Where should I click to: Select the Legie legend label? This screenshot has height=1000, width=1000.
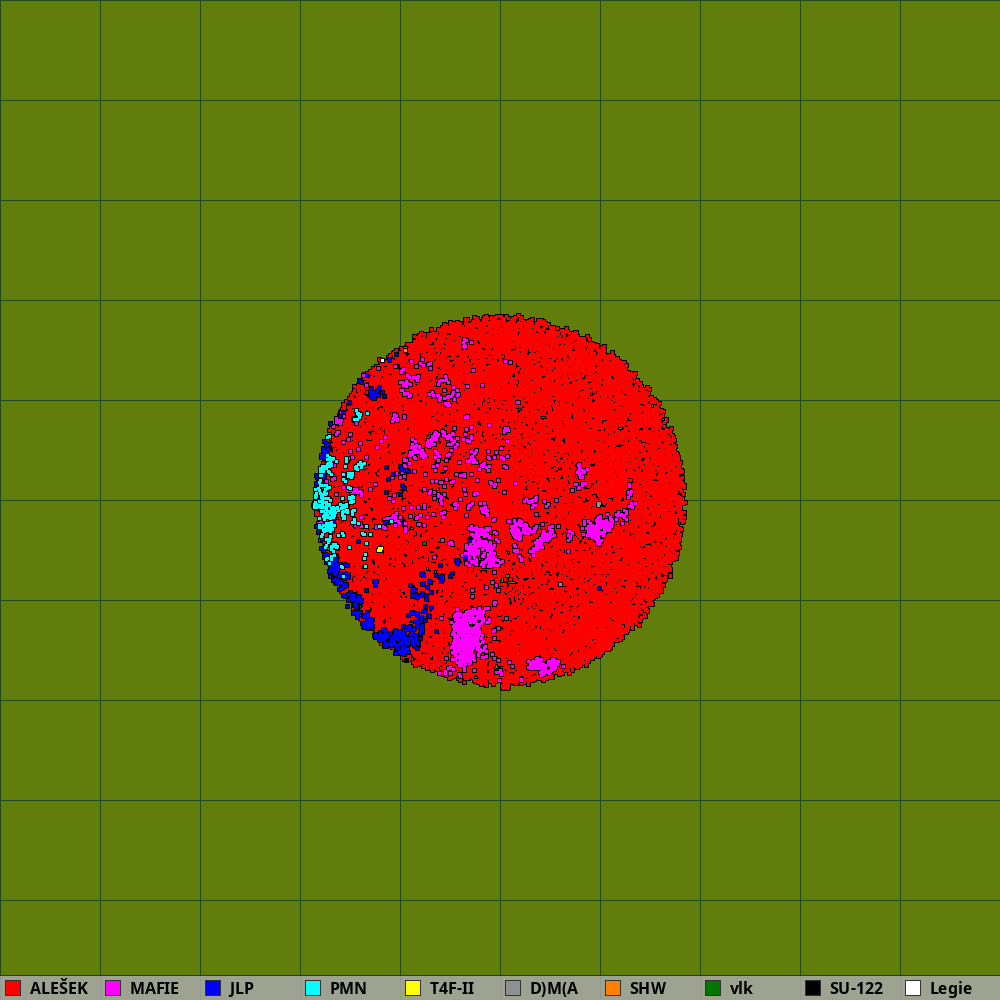pyautogui.click(x=951, y=988)
